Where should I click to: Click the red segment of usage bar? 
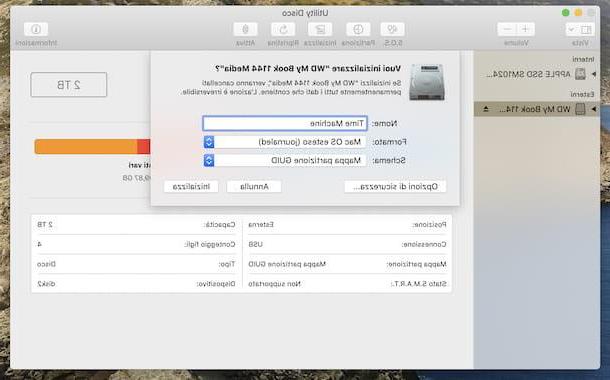(144, 147)
